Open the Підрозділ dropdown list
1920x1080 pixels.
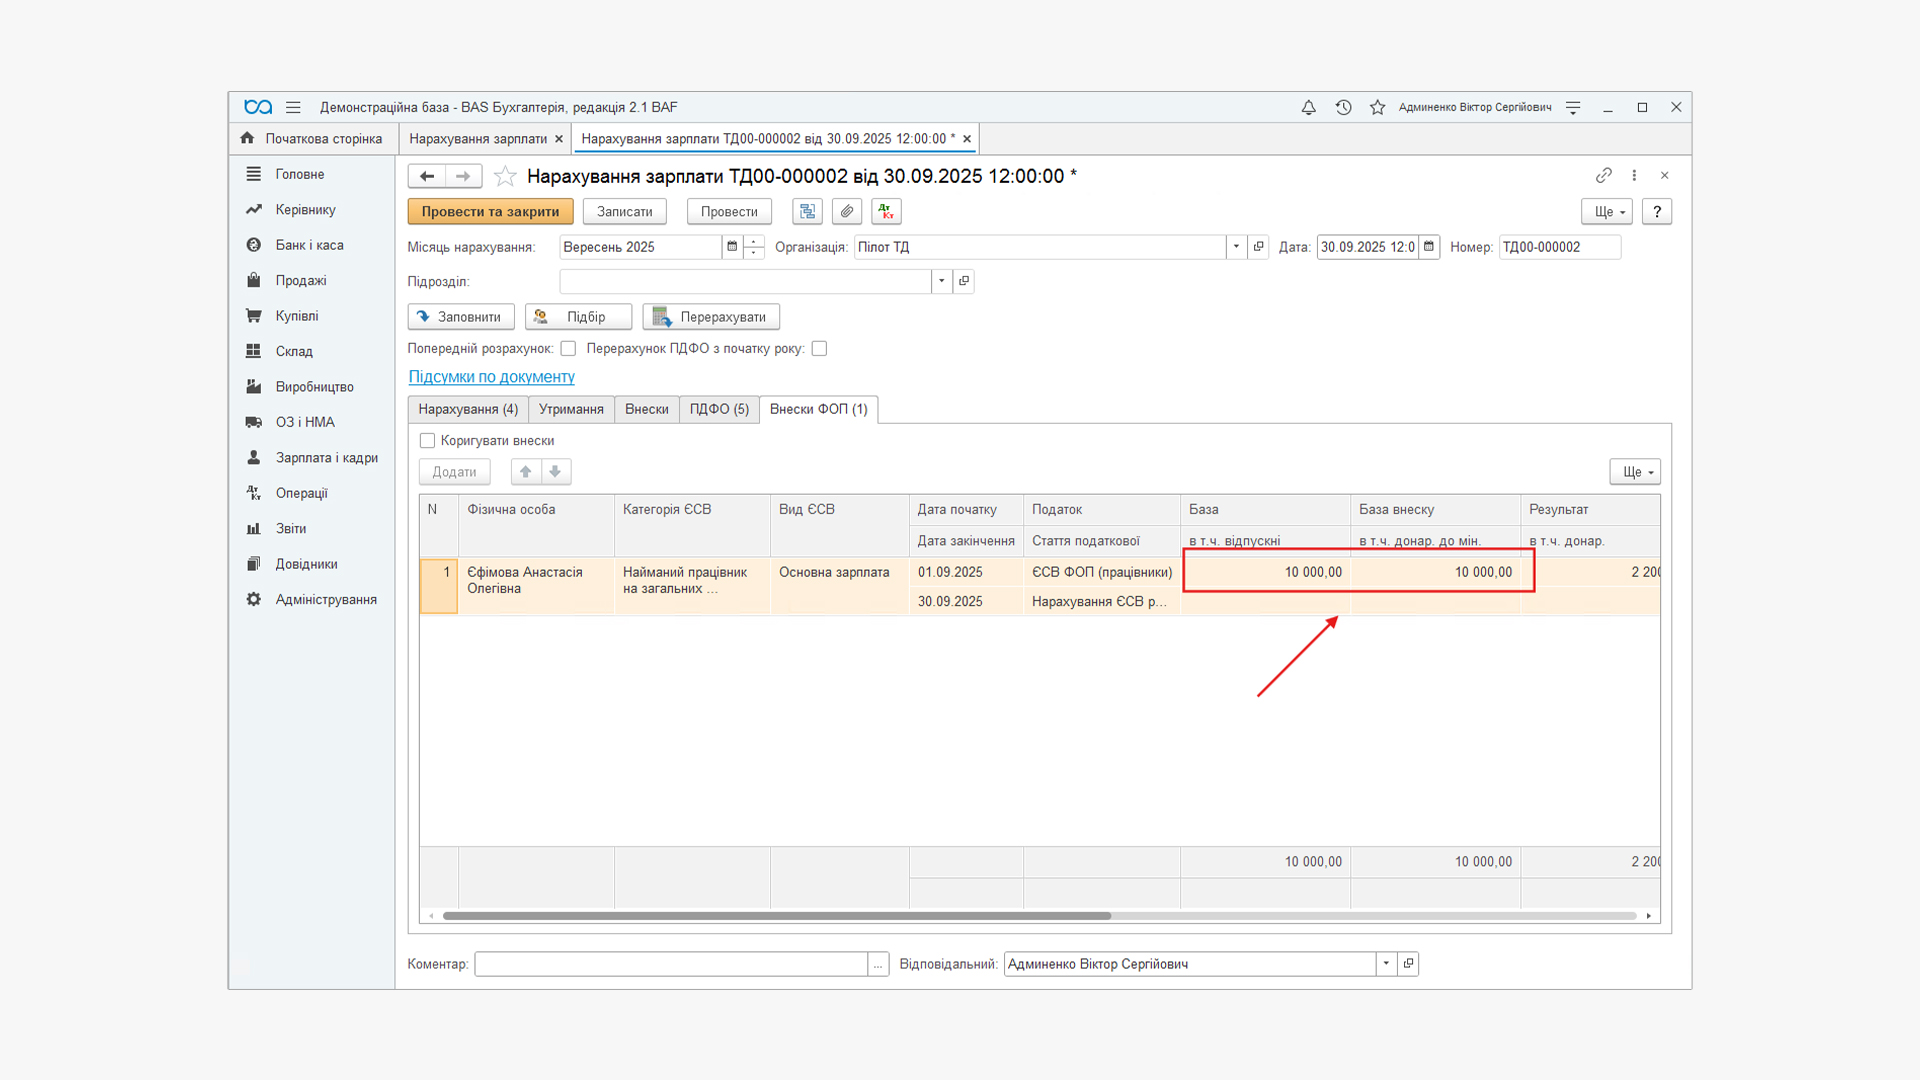[941, 281]
